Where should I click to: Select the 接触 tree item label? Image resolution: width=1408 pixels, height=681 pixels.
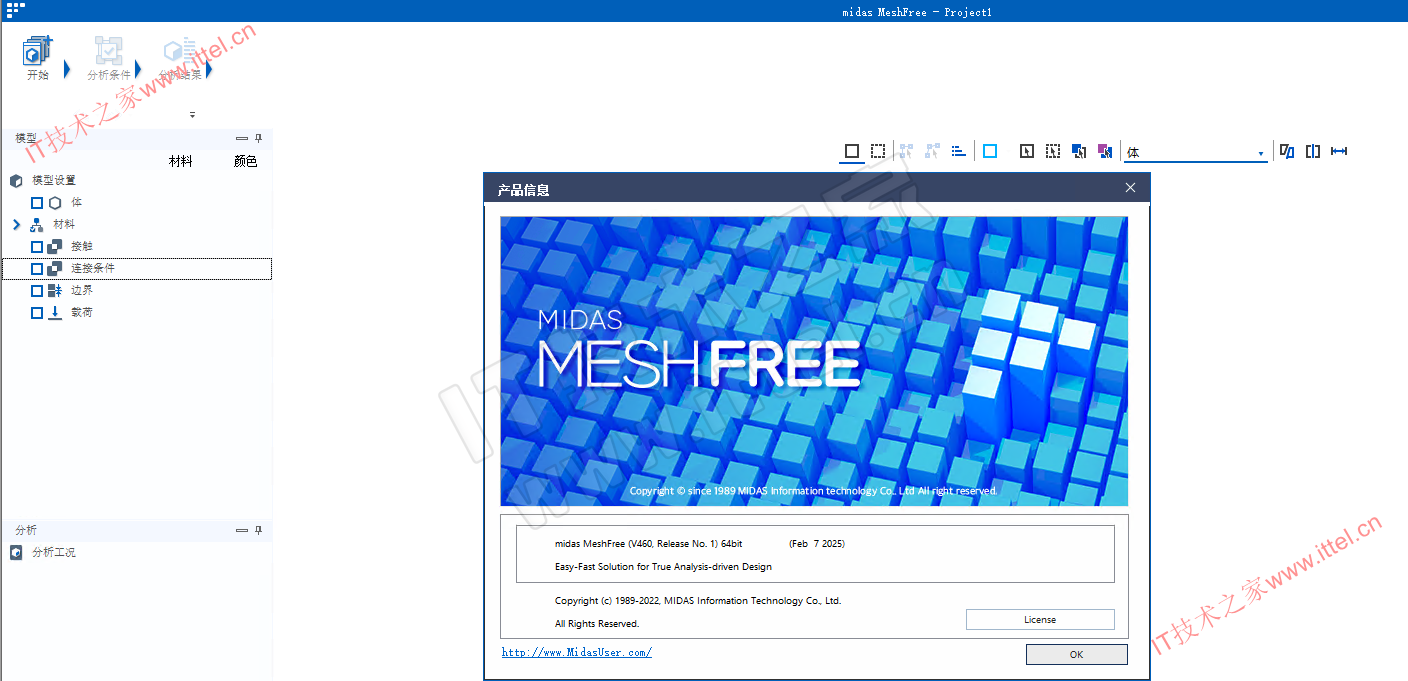82,247
